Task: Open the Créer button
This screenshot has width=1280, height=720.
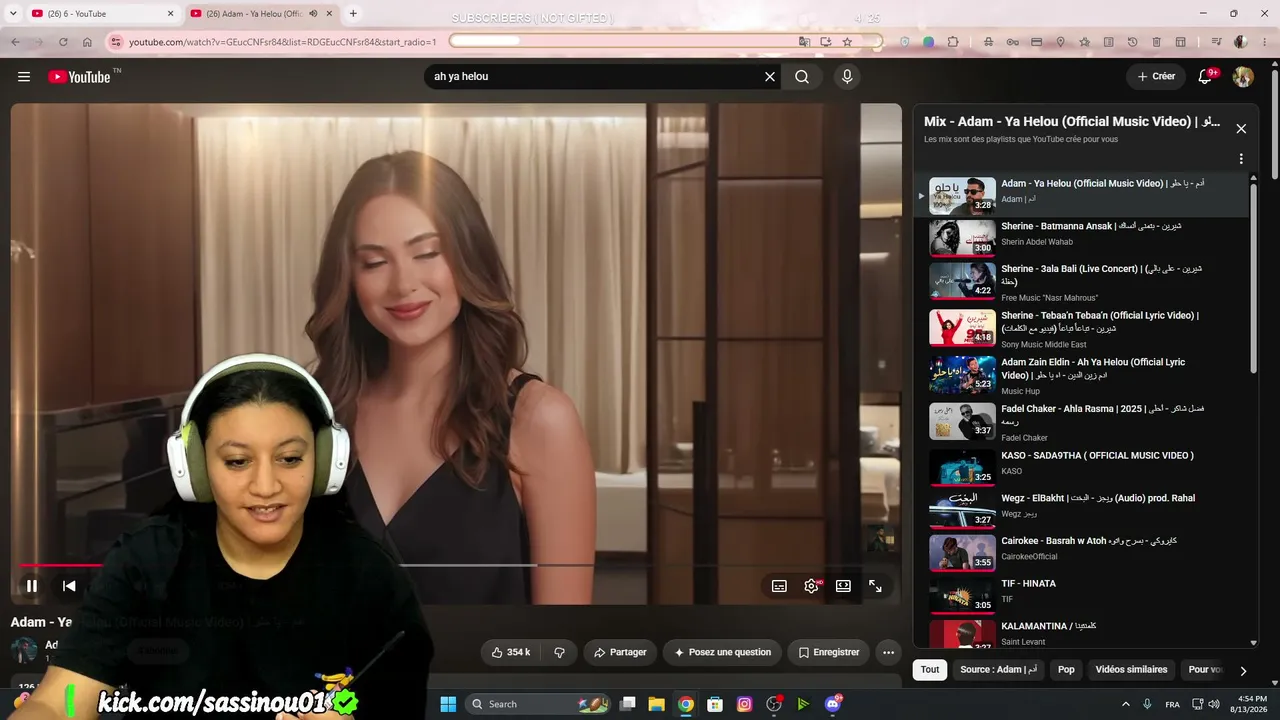Action: point(1156,77)
